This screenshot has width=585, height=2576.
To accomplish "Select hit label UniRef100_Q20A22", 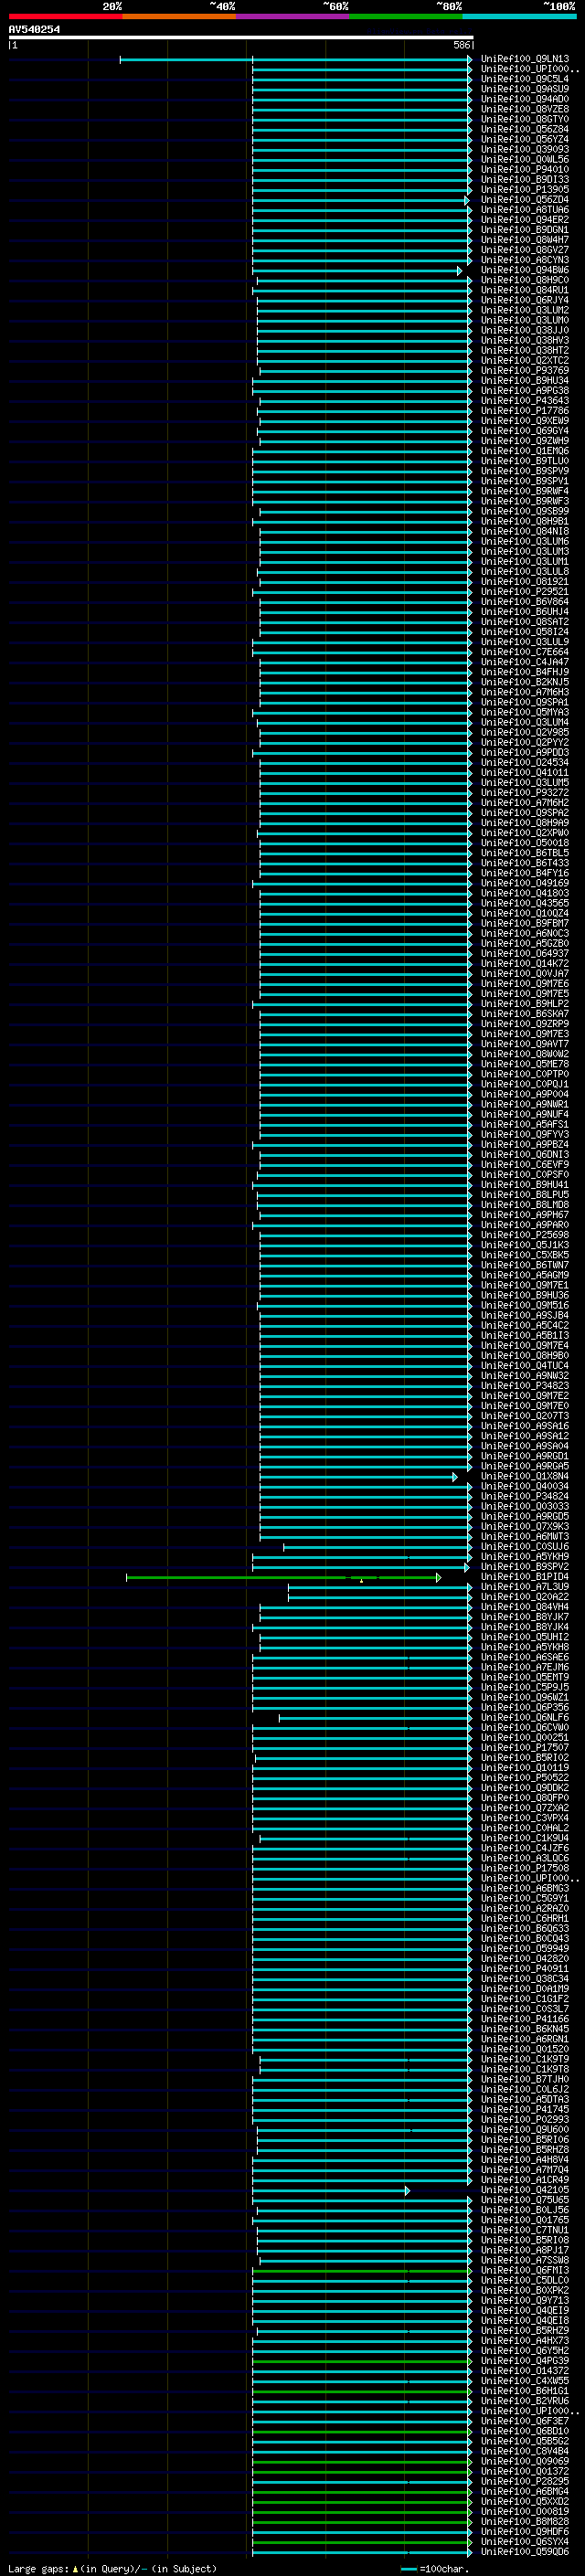I will (524, 1597).
